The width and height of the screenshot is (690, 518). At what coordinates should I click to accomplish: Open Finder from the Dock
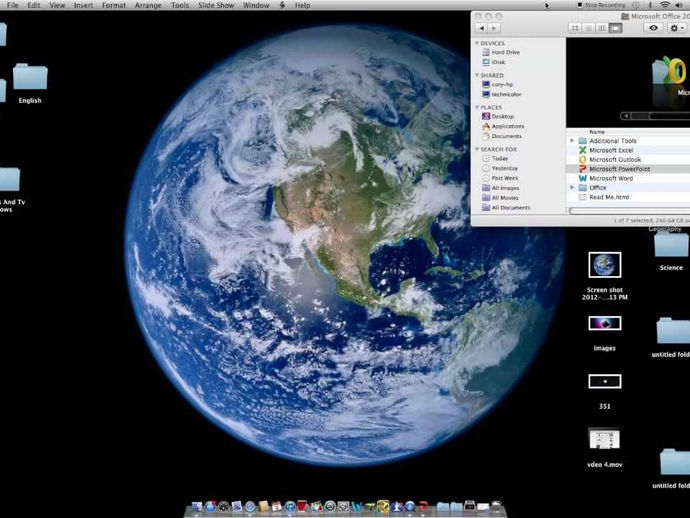(197, 507)
